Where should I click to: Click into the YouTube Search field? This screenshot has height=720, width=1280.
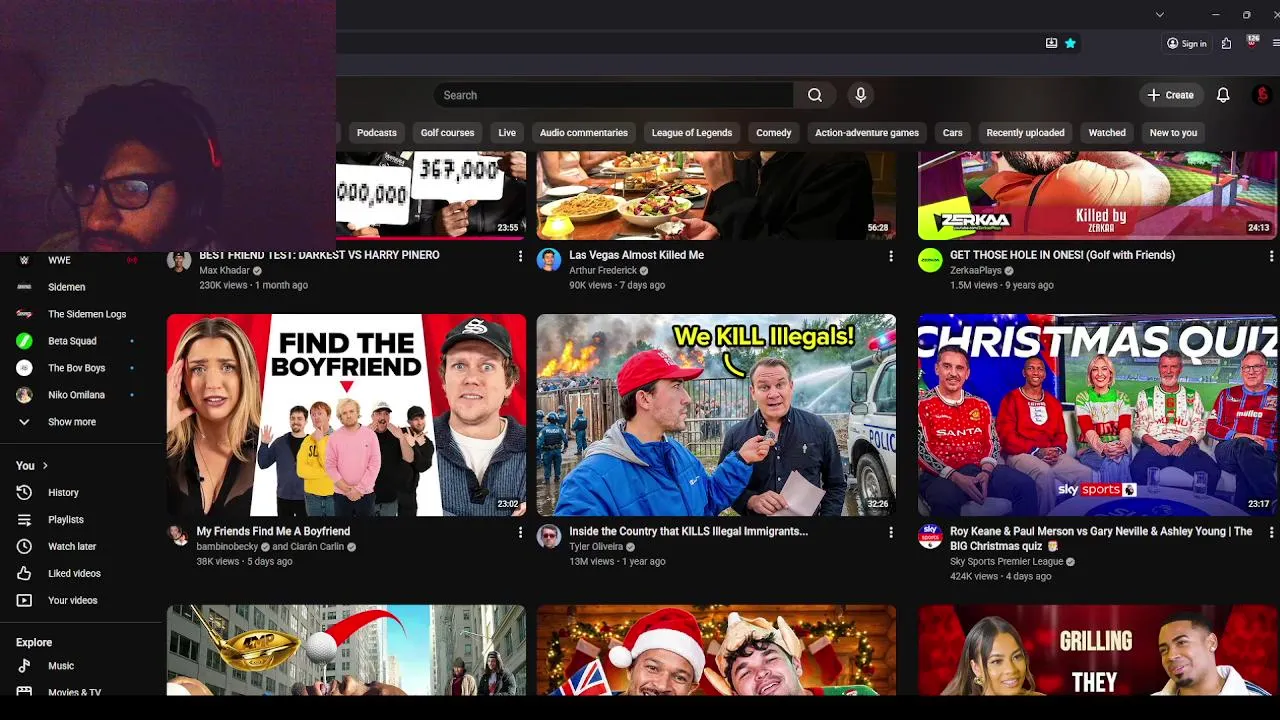click(614, 95)
